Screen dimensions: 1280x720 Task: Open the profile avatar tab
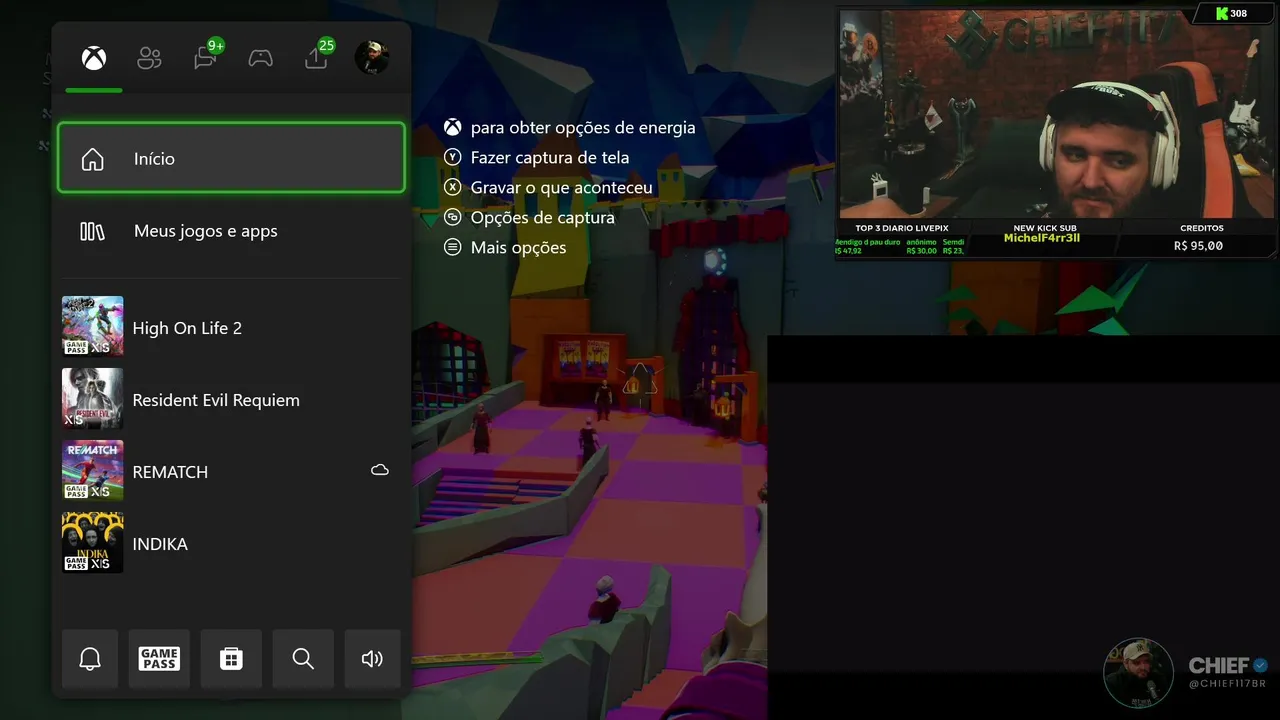click(372, 58)
